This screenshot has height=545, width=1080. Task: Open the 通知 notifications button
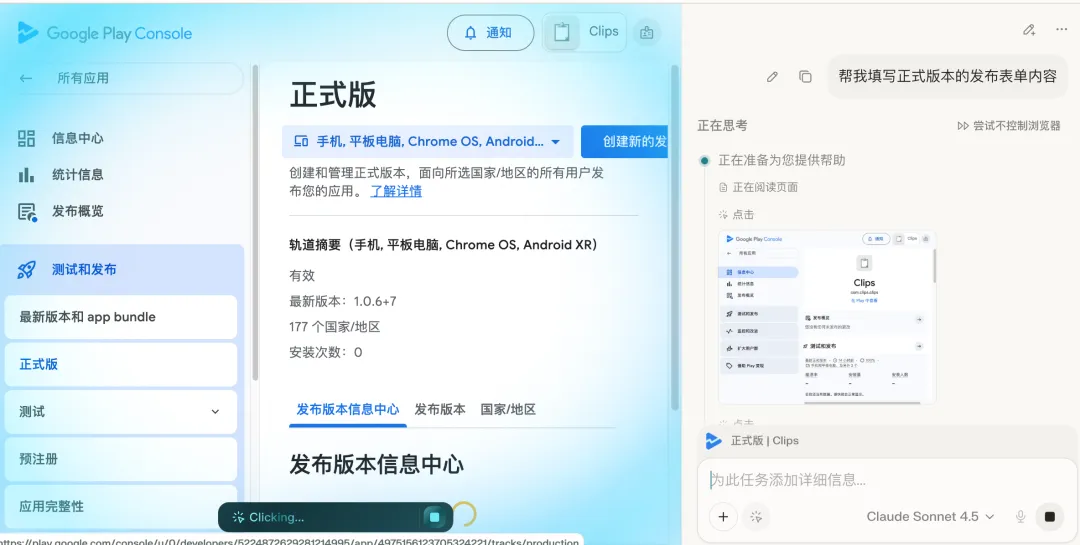click(x=490, y=32)
